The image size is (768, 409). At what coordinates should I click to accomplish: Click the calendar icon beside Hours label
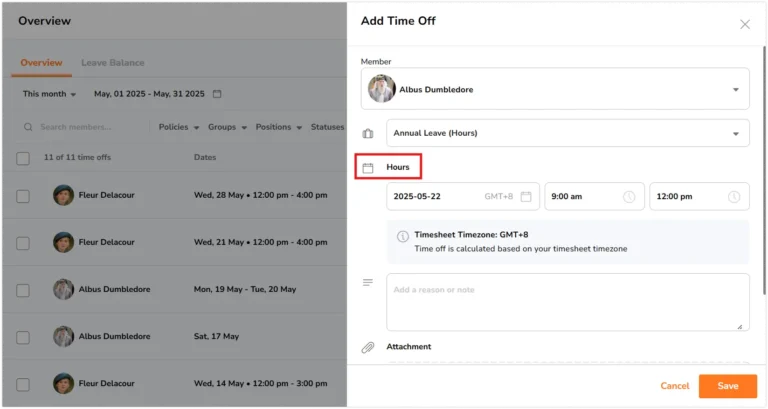(368, 167)
